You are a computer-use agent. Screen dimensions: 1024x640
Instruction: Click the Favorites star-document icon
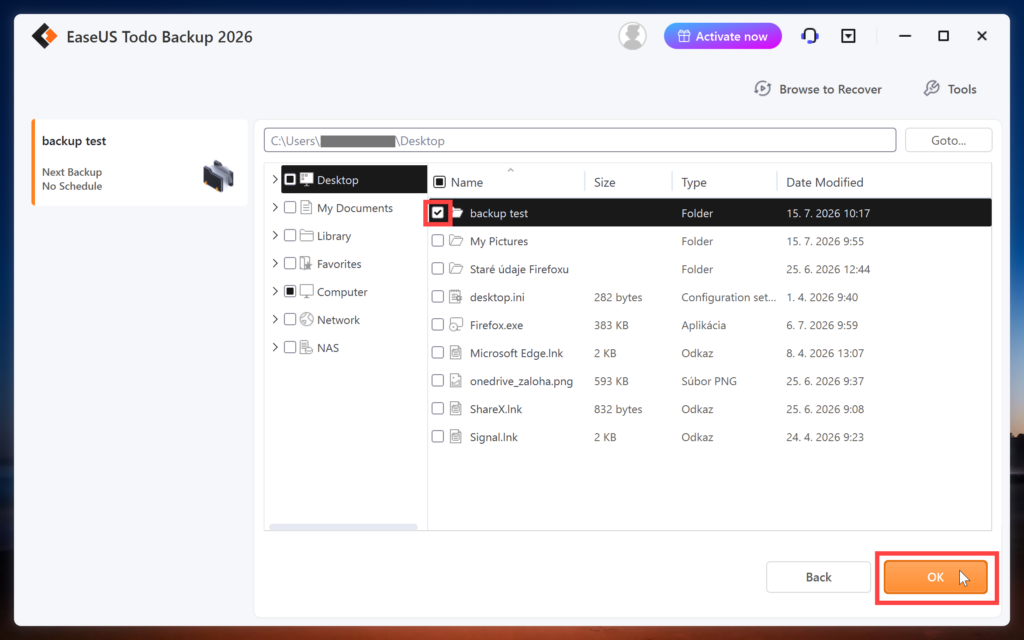306,264
